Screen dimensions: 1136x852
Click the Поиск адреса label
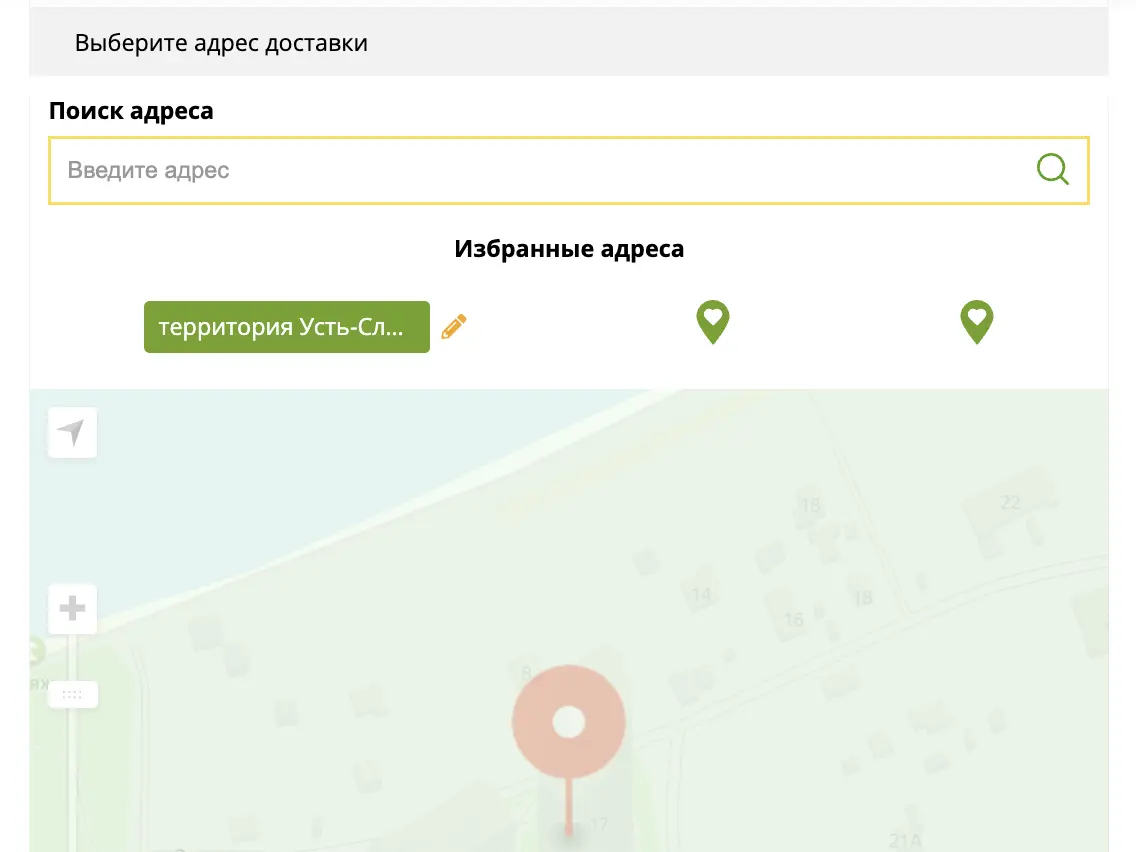pyautogui.click(x=131, y=111)
